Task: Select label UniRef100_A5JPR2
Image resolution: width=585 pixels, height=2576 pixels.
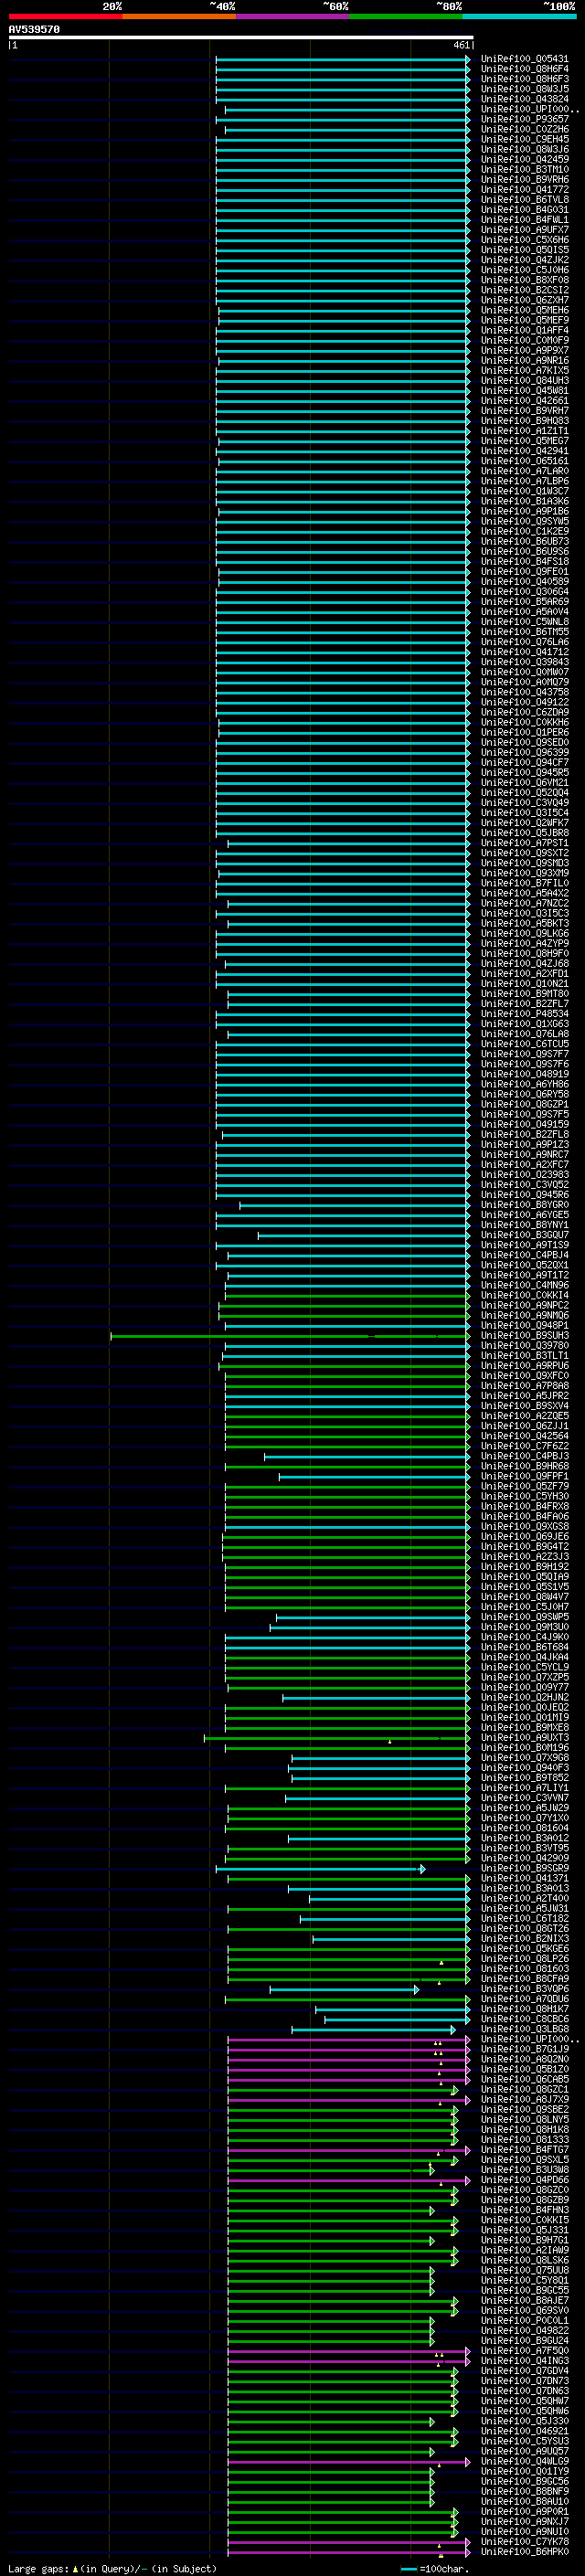Action: pyautogui.click(x=524, y=1395)
